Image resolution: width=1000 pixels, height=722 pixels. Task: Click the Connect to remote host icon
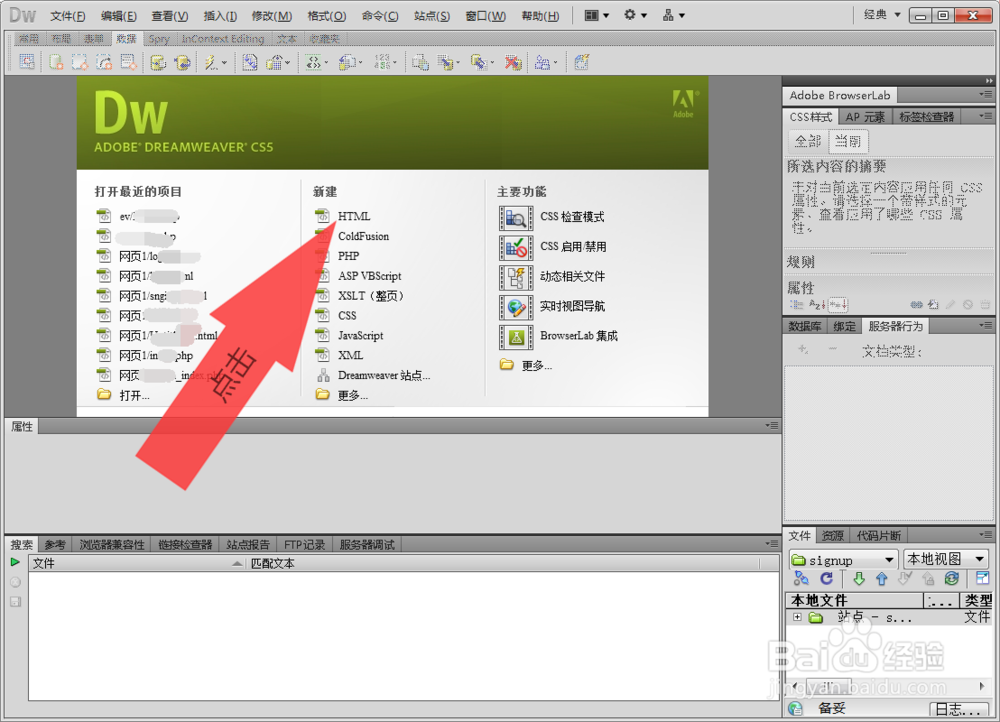(x=801, y=578)
